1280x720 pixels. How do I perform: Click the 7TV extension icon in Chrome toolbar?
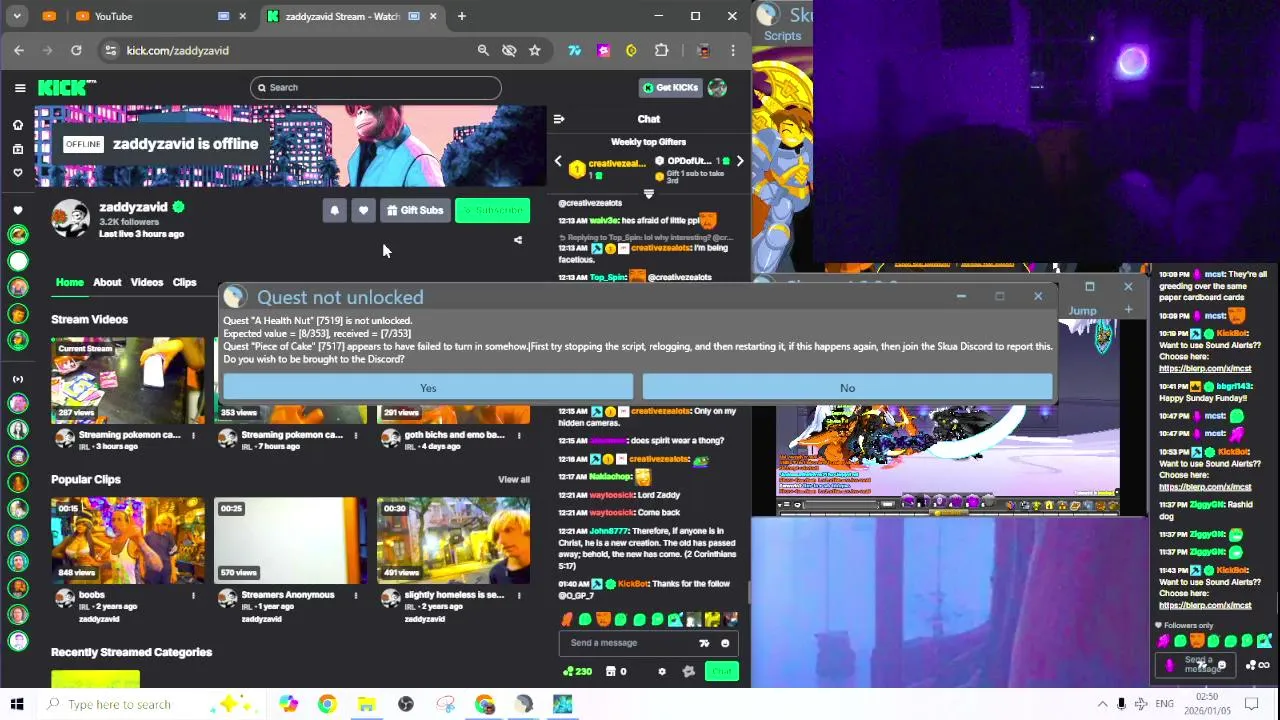click(575, 50)
